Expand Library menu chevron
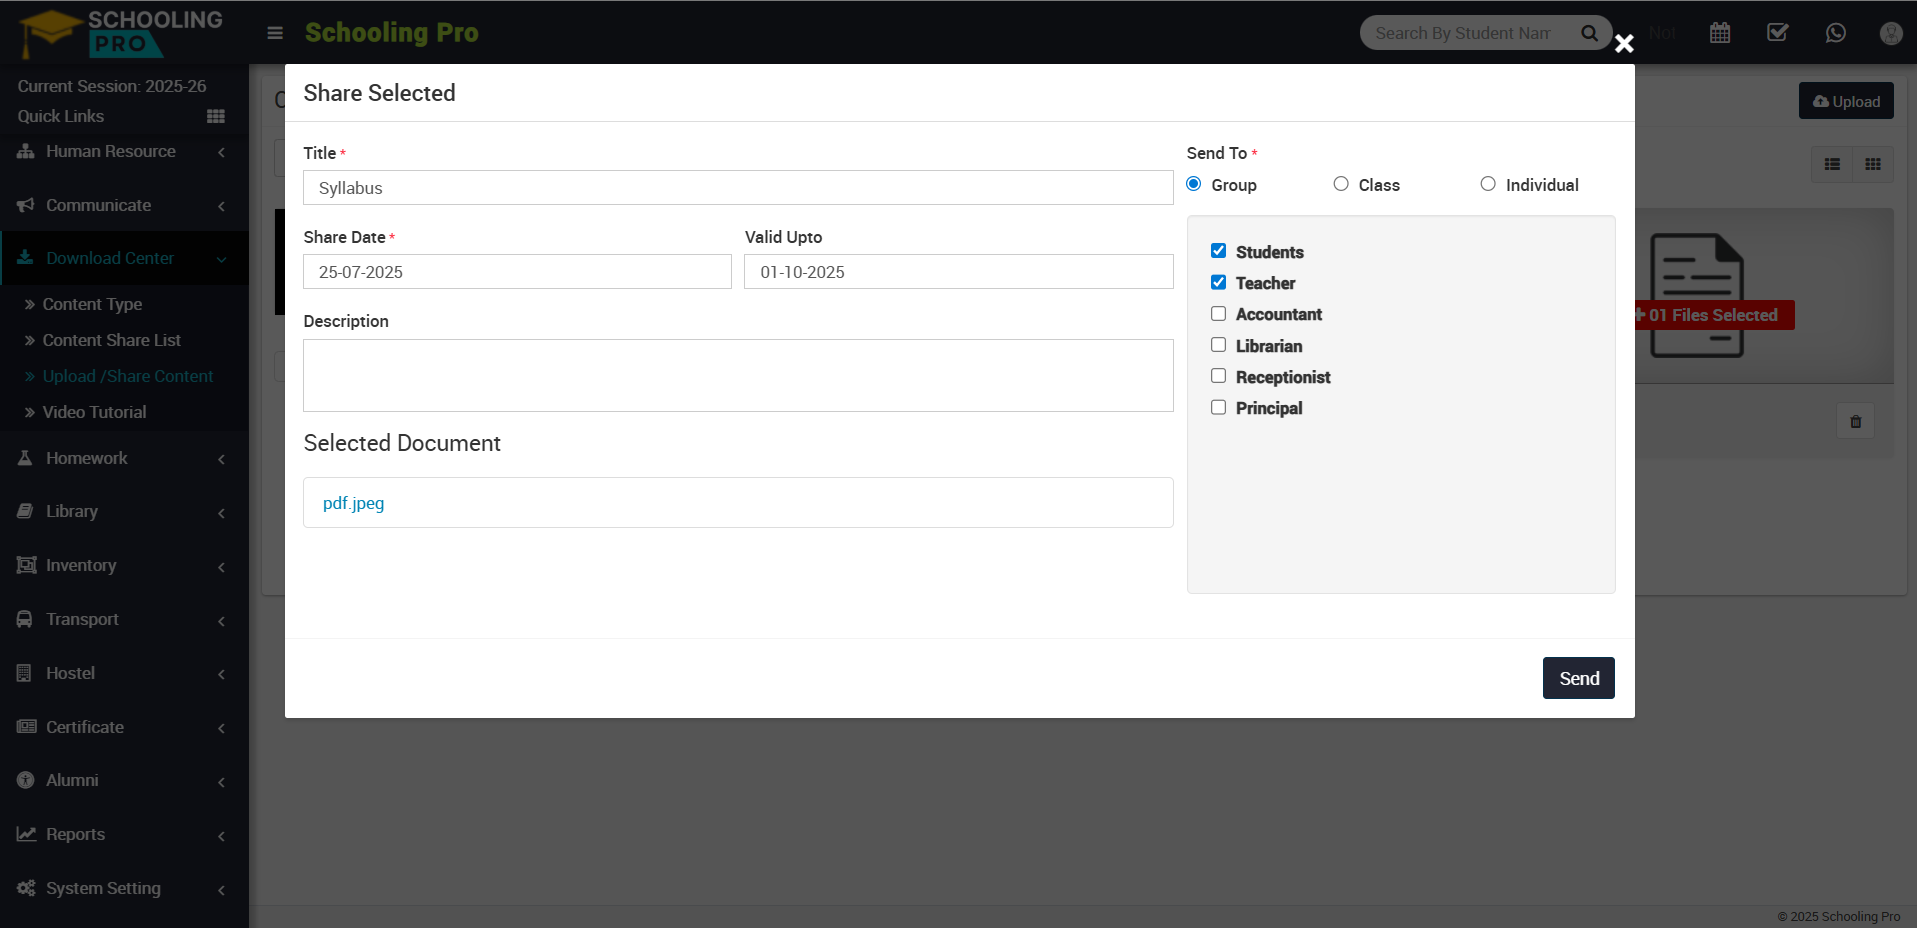1917x928 pixels. (x=221, y=513)
